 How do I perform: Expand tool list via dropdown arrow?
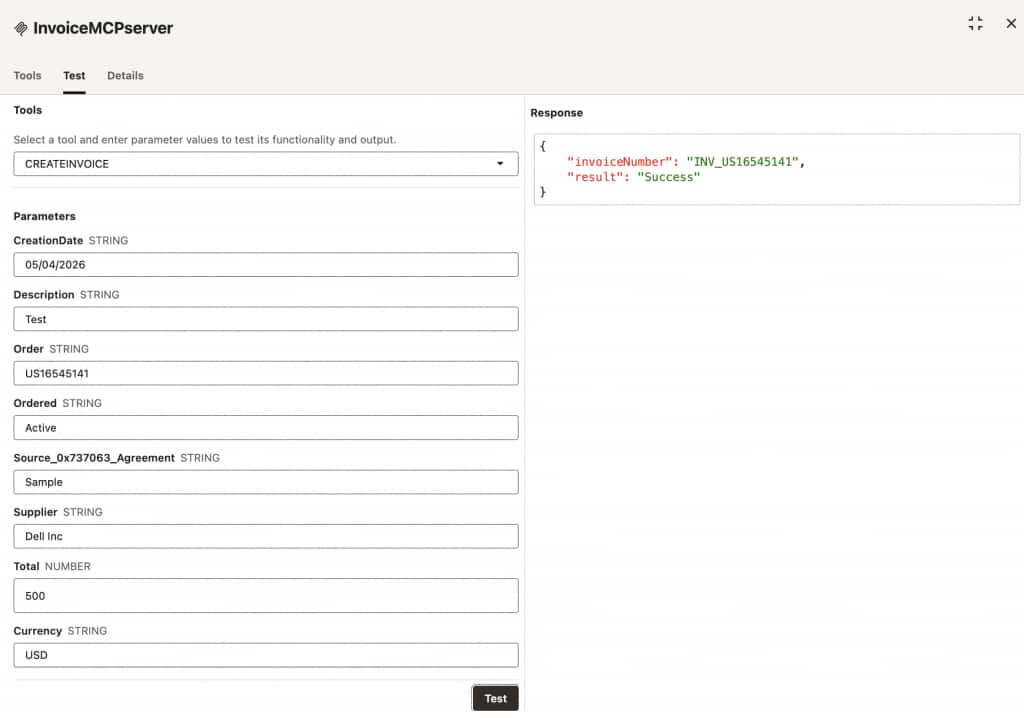pos(500,164)
